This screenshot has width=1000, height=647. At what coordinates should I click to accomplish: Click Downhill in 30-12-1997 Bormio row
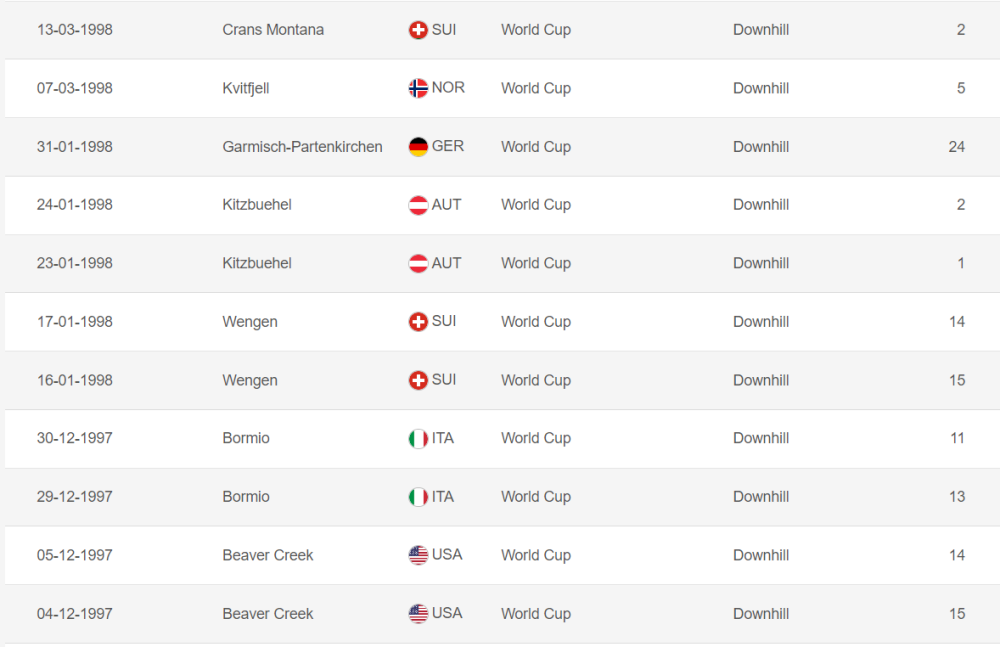(761, 439)
